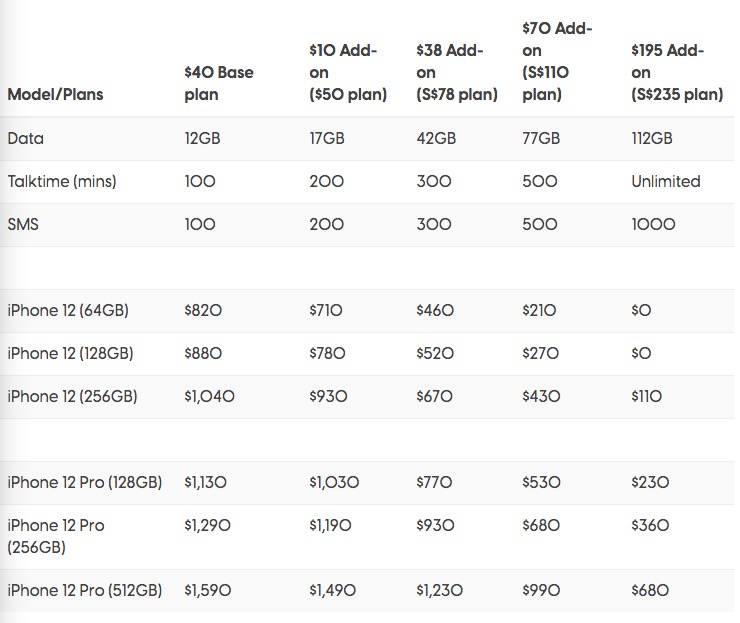
Task: Click the 112GB data cell
Action: coord(652,138)
